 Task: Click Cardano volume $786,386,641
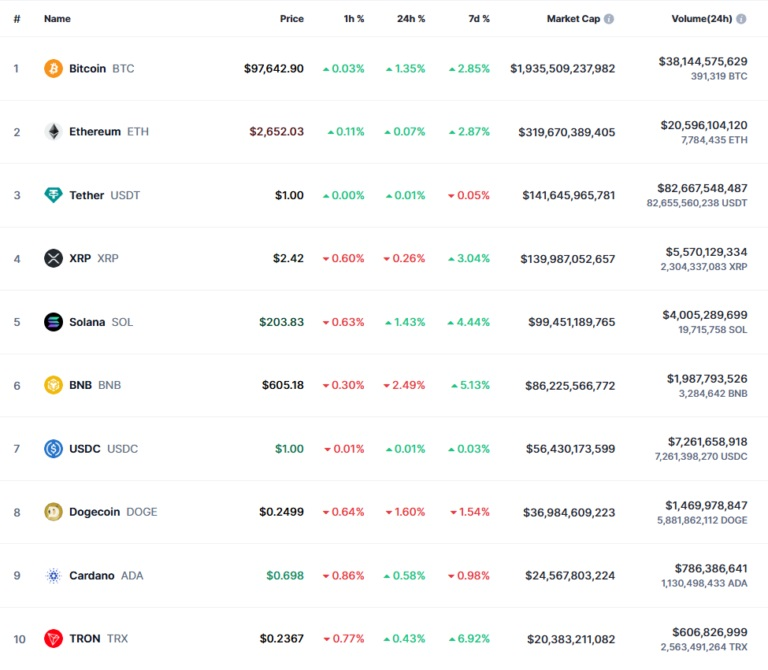click(x=711, y=568)
